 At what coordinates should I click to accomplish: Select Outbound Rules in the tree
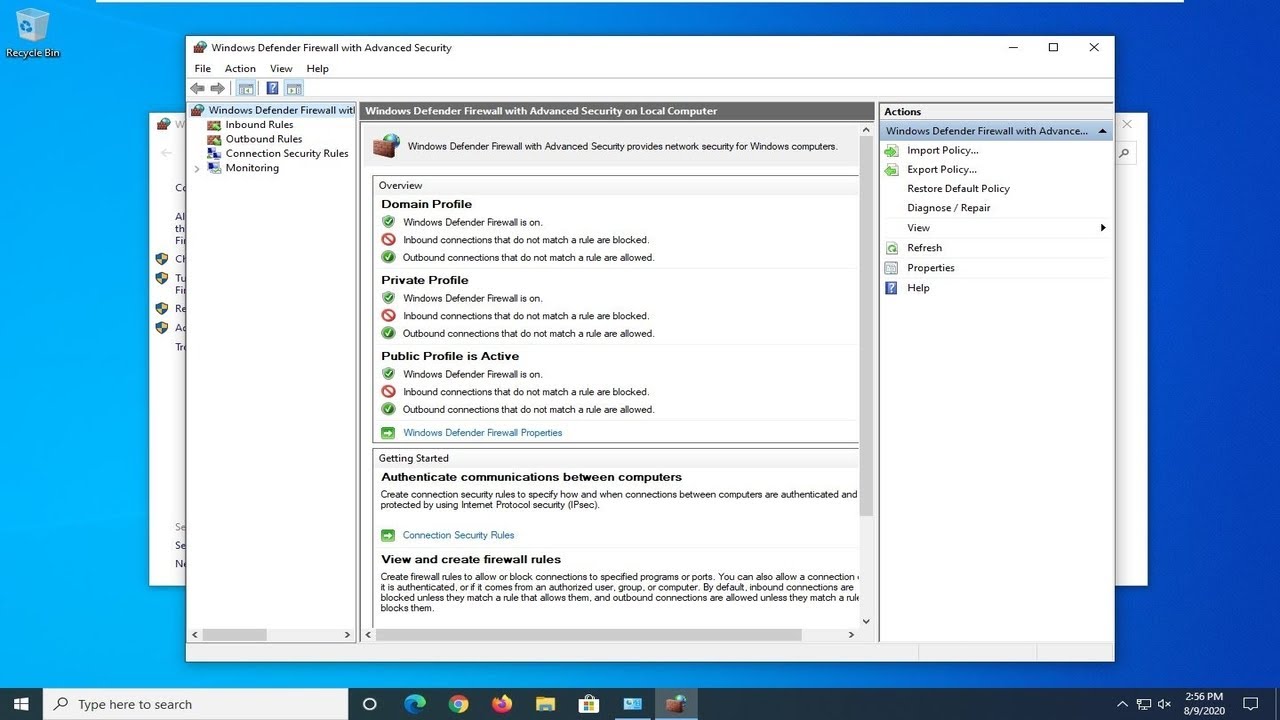pyautogui.click(x=263, y=139)
